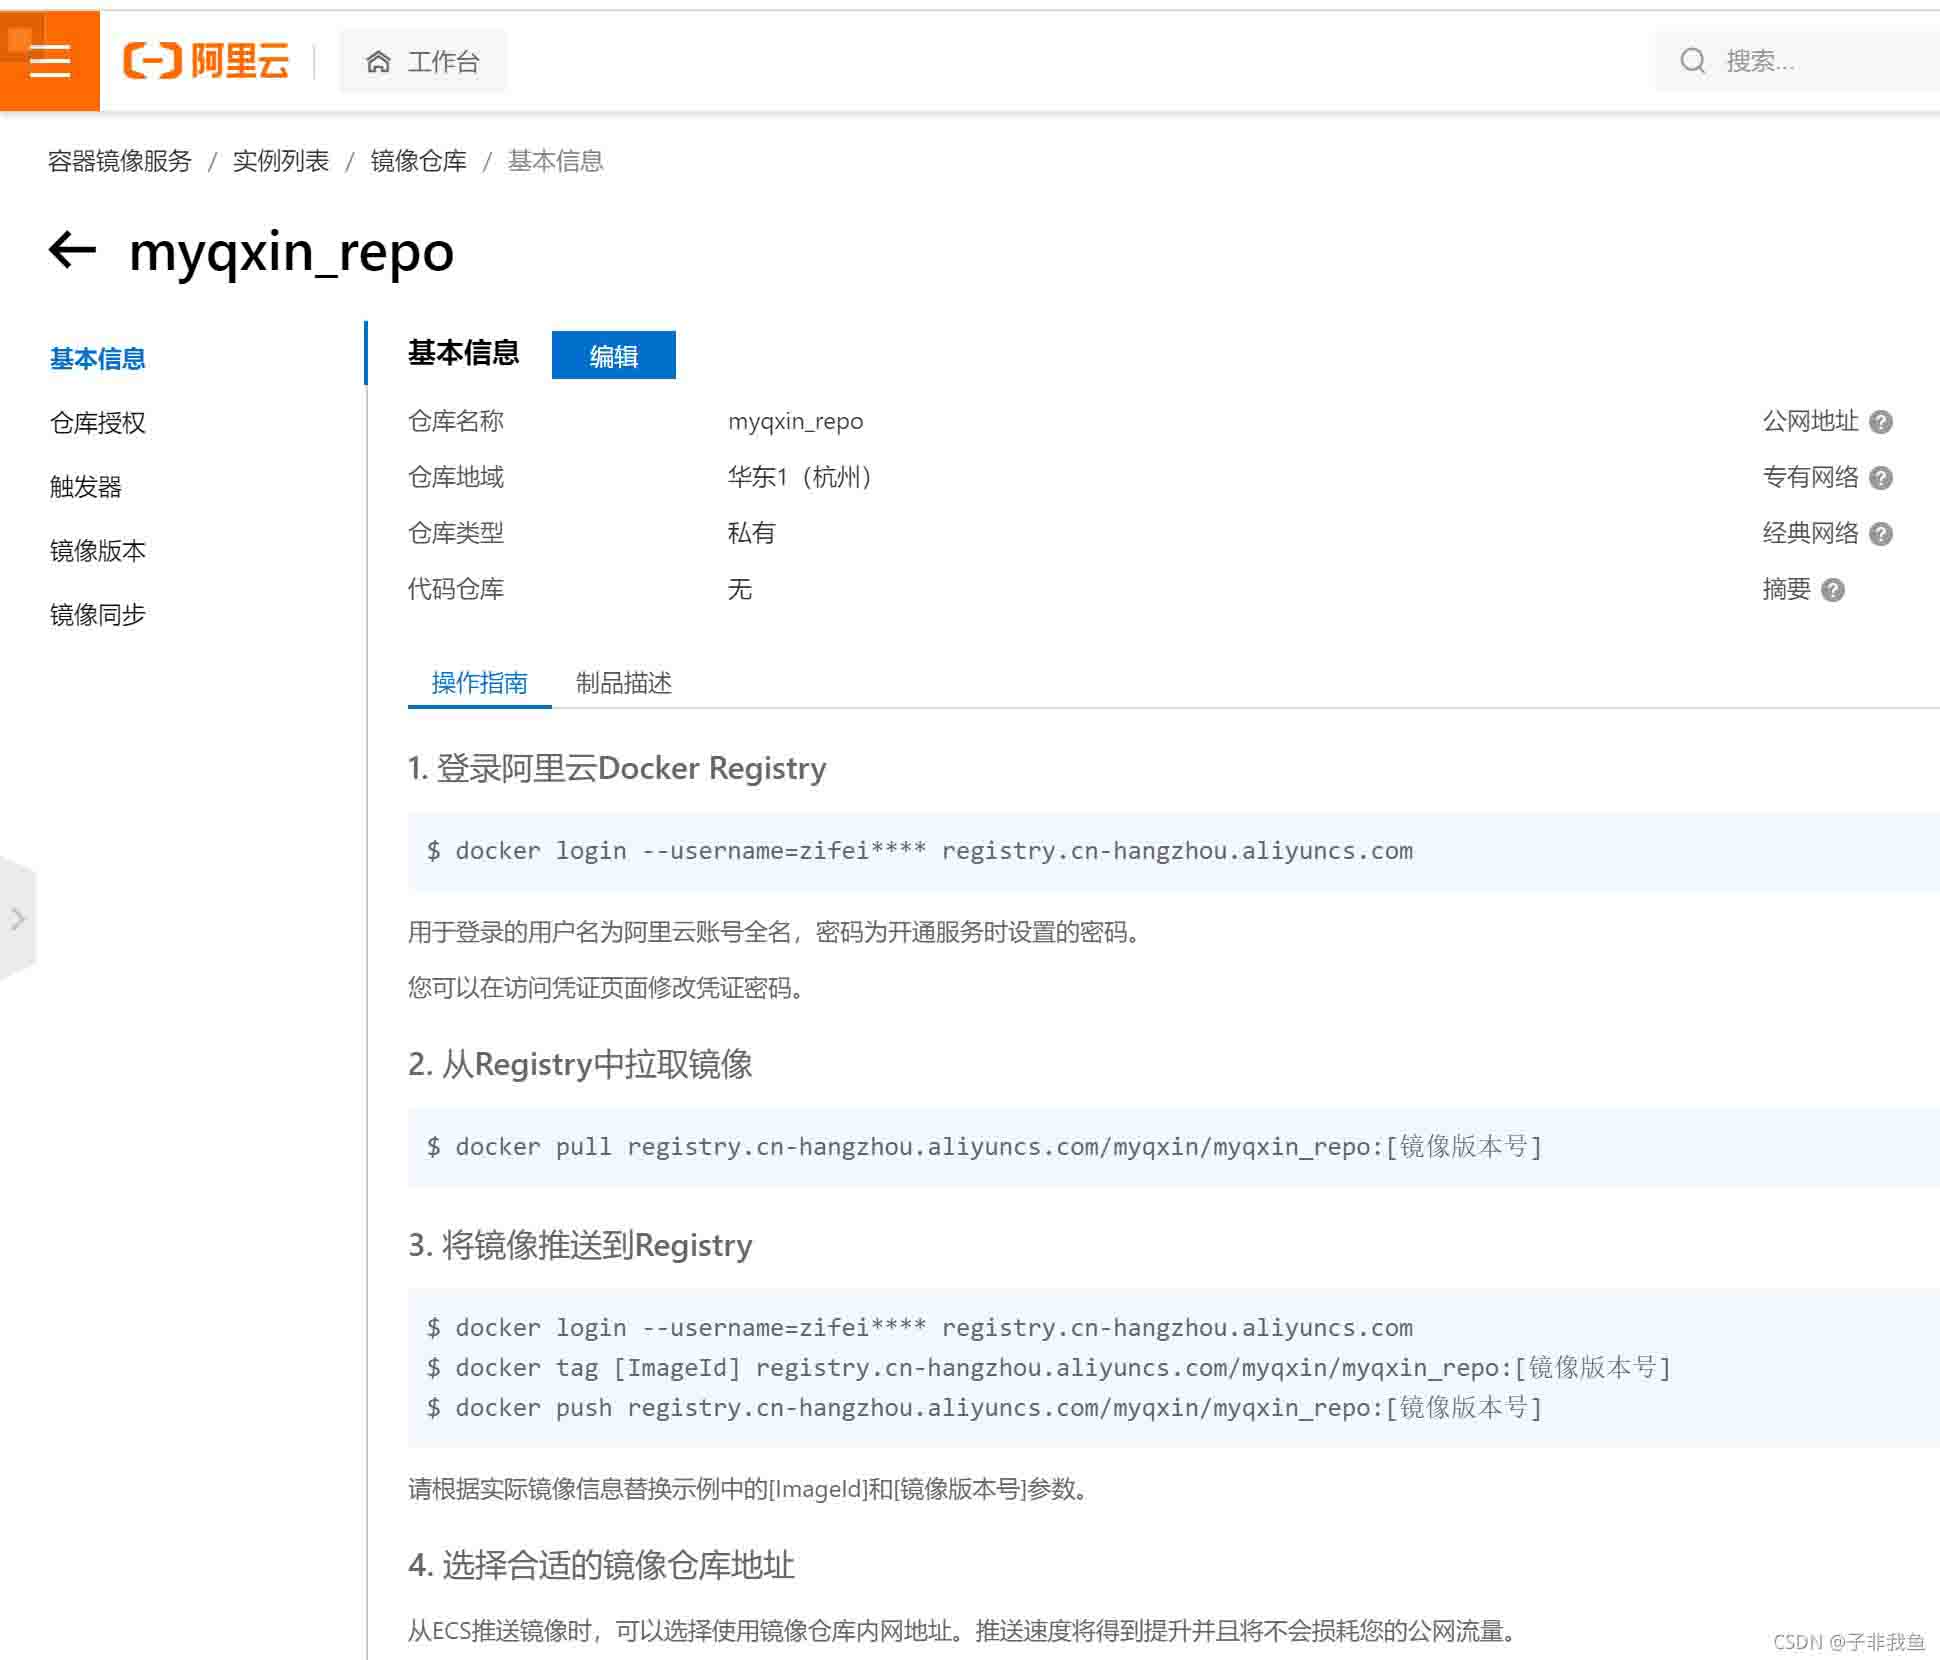Open the hamburger navigation menu
Image resolution: width=1940 pixels, height=1660 pixels.
50,61
